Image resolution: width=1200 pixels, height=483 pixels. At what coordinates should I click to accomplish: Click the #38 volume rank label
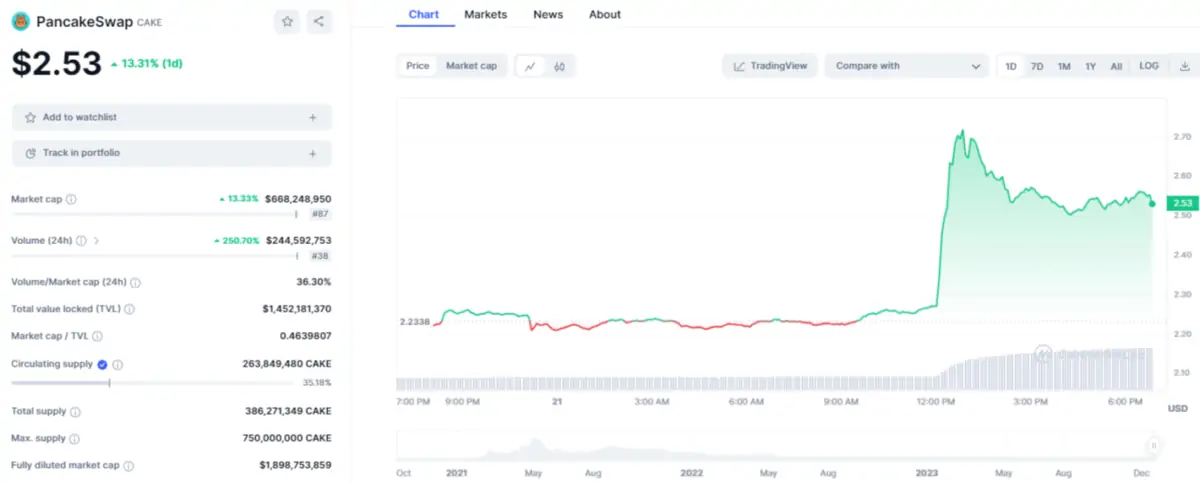click(321, 256)
